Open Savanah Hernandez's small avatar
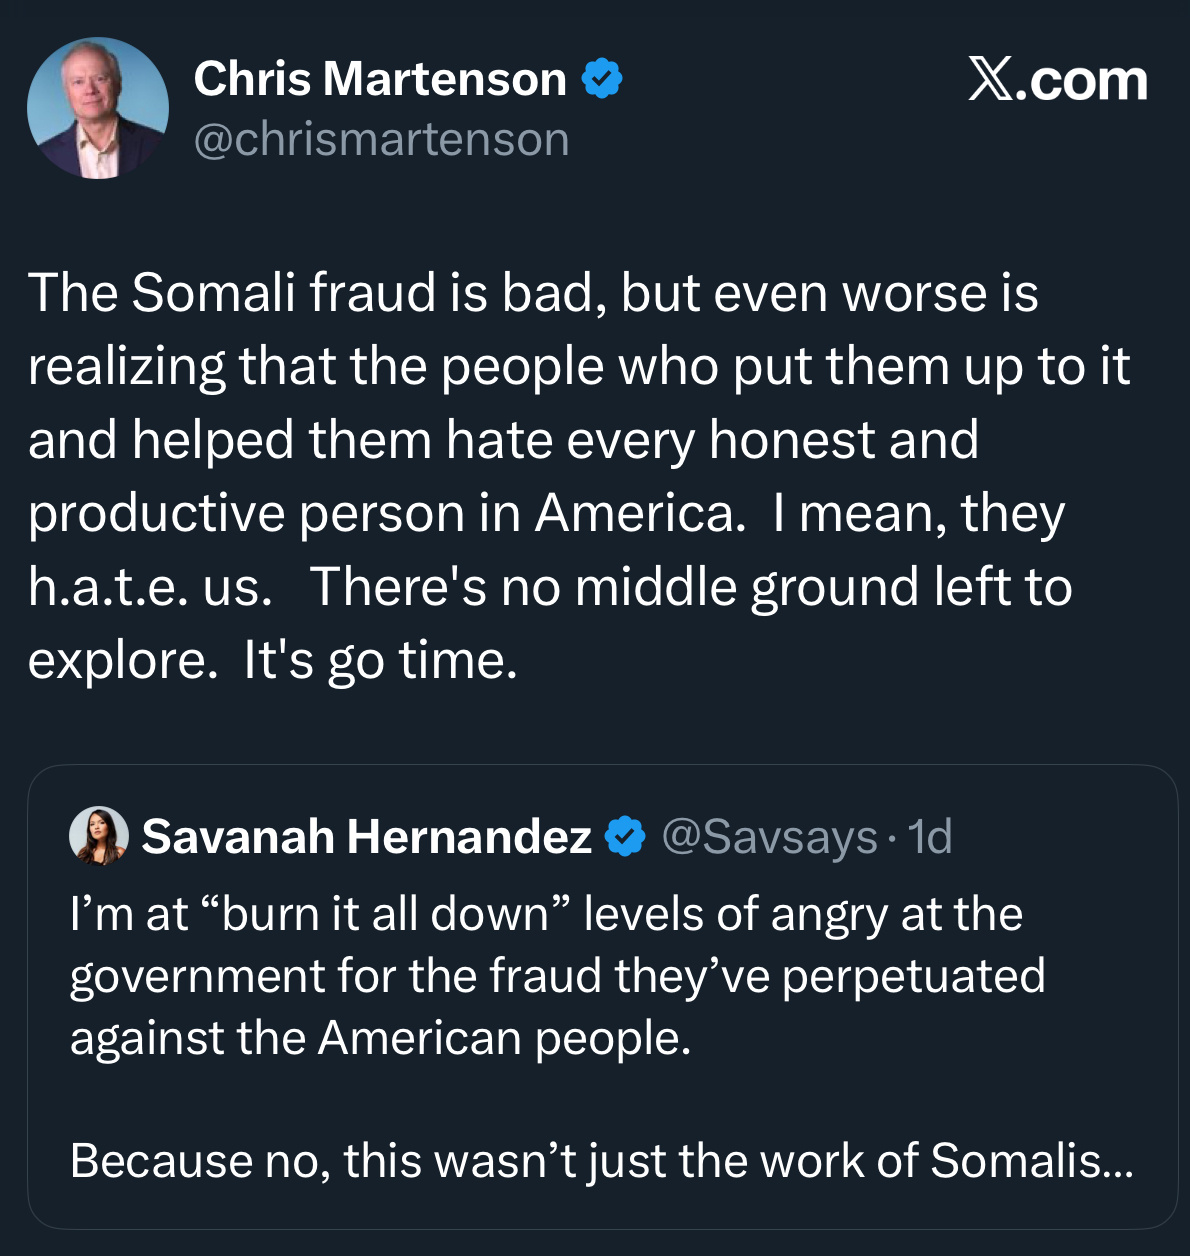This screenshot has height=1256, width=1190. [98, 835]
